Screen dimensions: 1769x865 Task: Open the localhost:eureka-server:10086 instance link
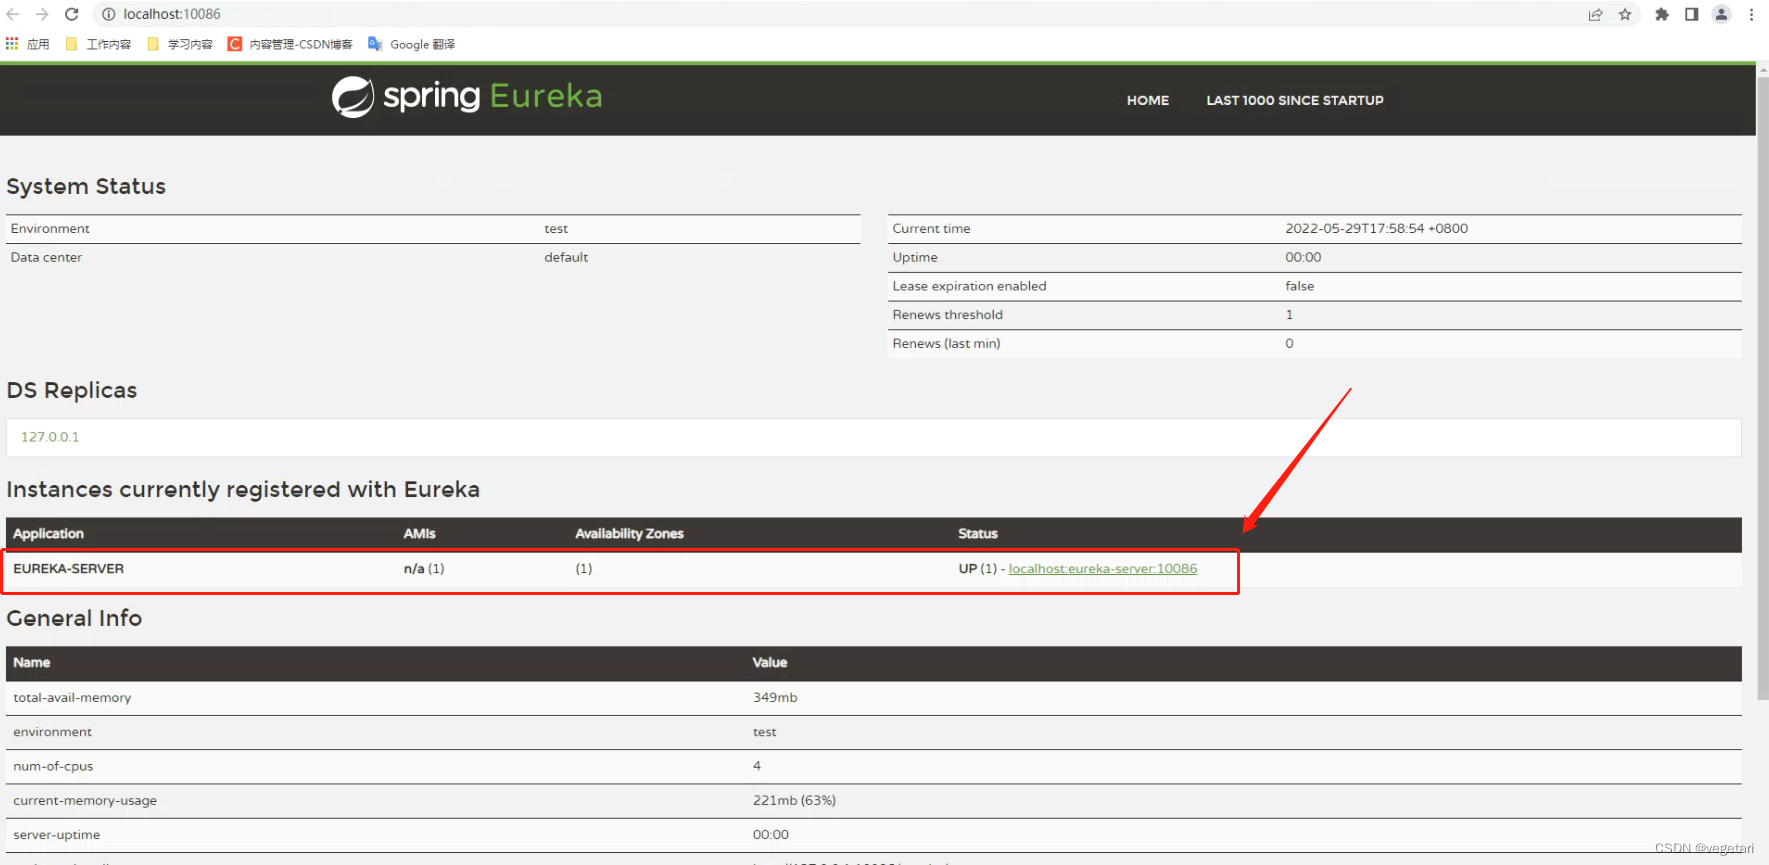[1103, 568]
